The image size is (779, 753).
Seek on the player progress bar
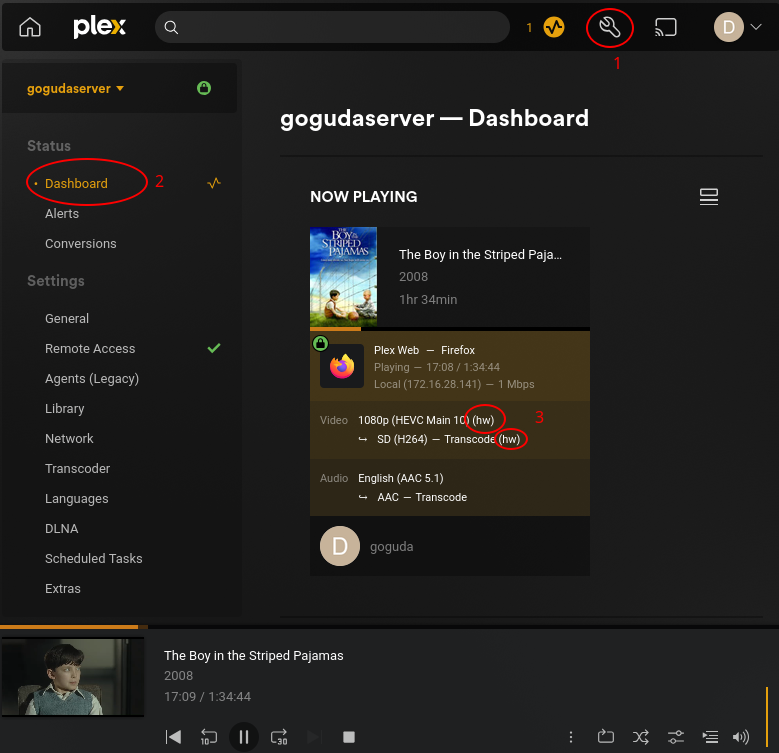[x=390, y=627]
